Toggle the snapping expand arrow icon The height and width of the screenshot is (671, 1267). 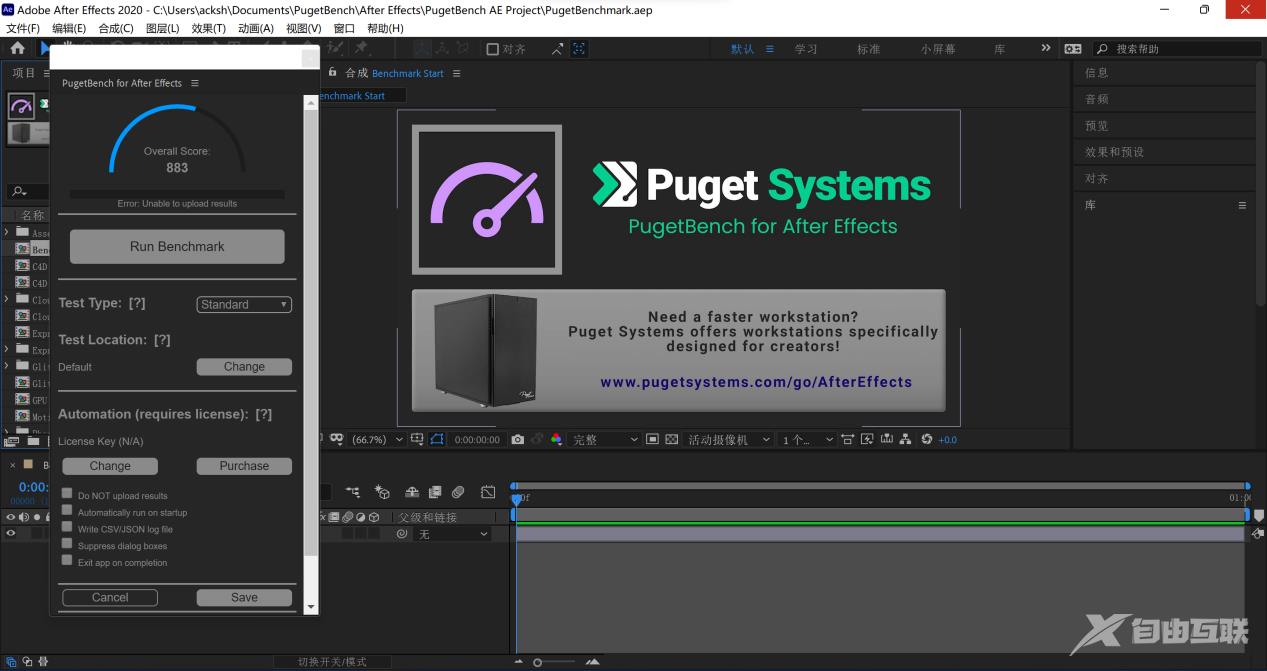coord(557,48)
